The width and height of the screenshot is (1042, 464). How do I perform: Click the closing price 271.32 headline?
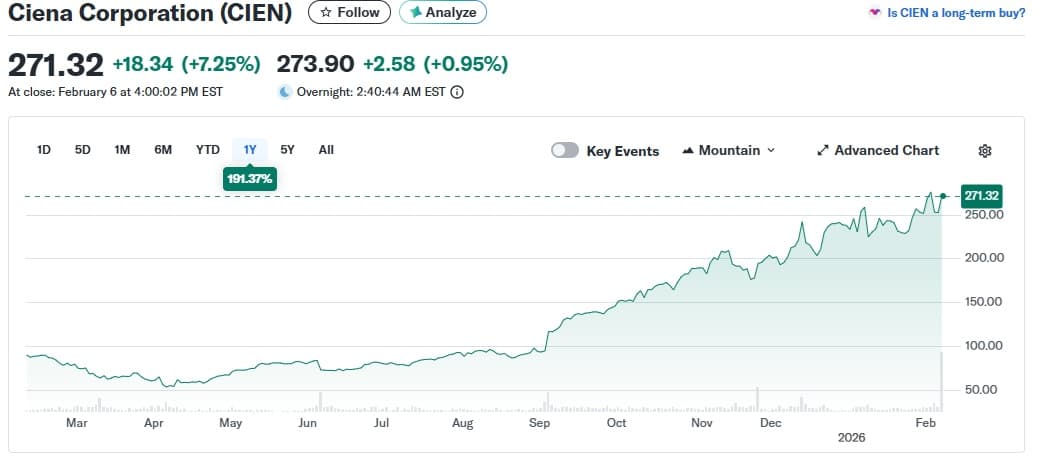(x=56, y=64)
